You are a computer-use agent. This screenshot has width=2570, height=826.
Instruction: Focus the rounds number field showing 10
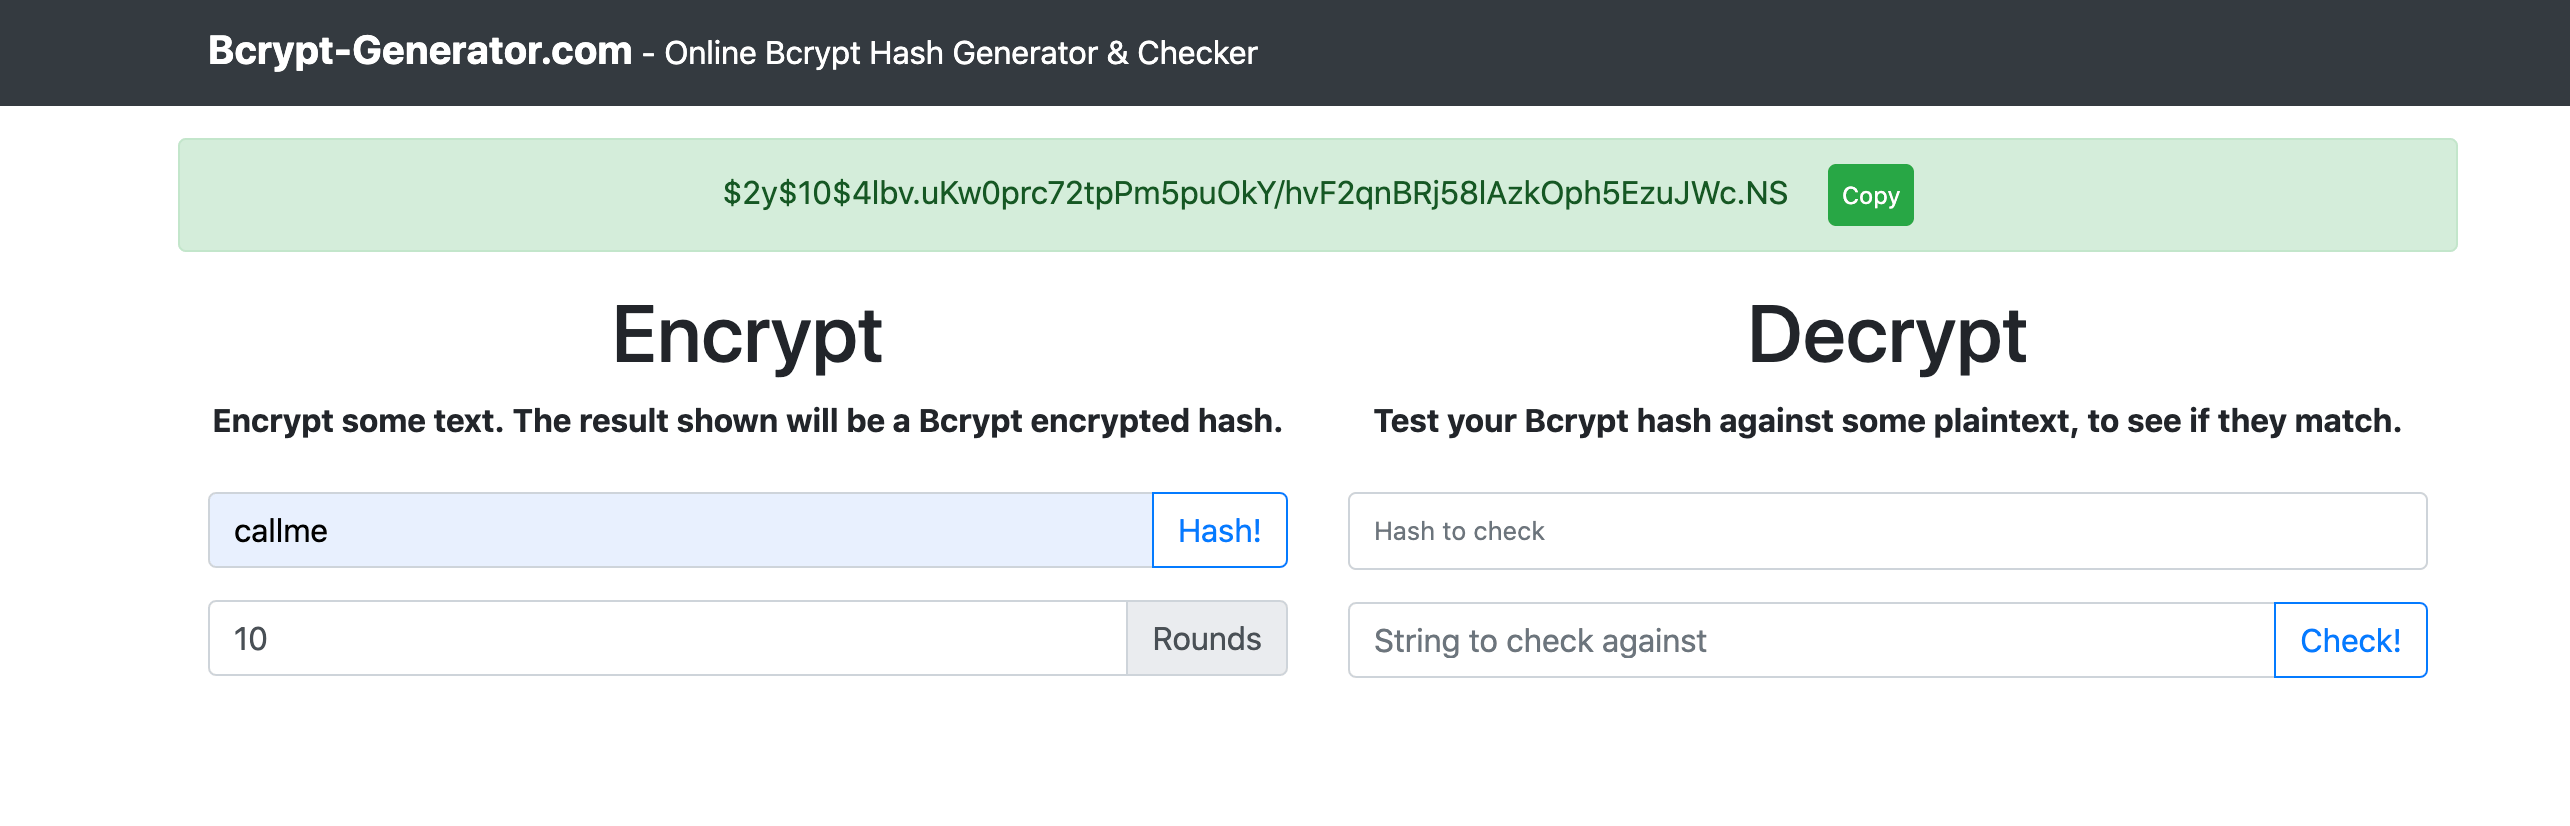[x=668, y=638]
